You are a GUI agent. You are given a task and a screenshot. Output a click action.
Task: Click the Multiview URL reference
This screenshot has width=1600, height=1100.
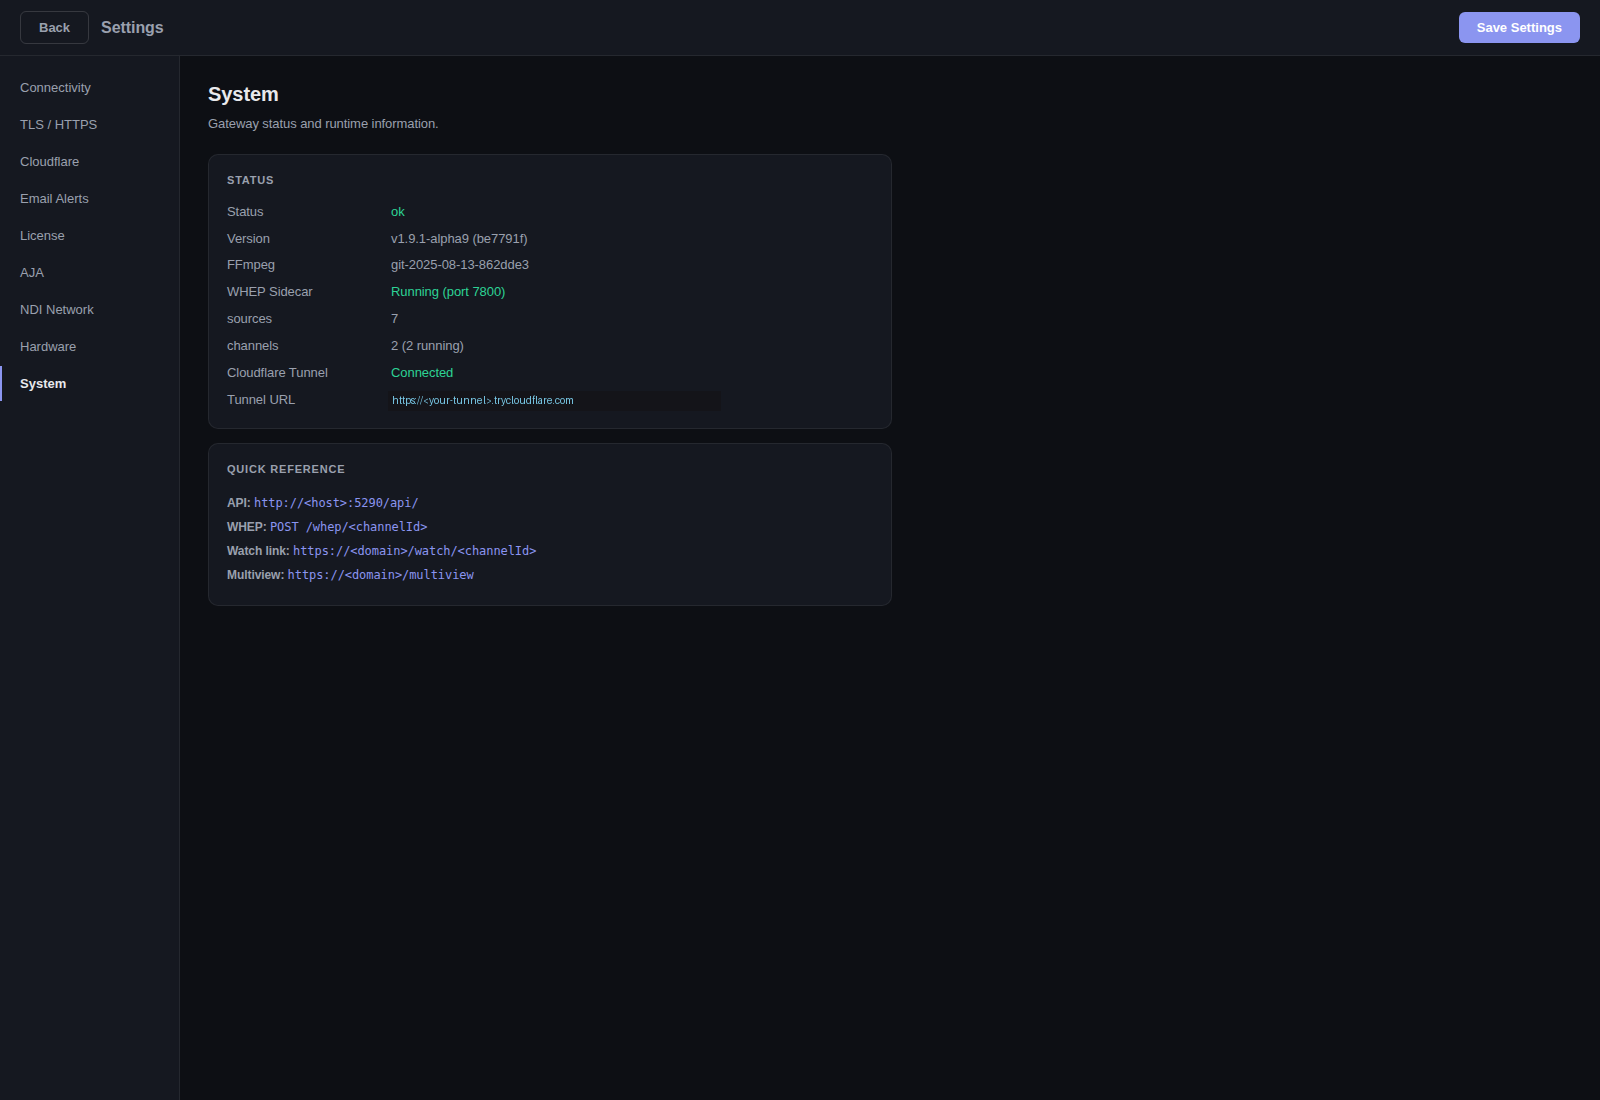pyautogui.click(x=381, y=575)
